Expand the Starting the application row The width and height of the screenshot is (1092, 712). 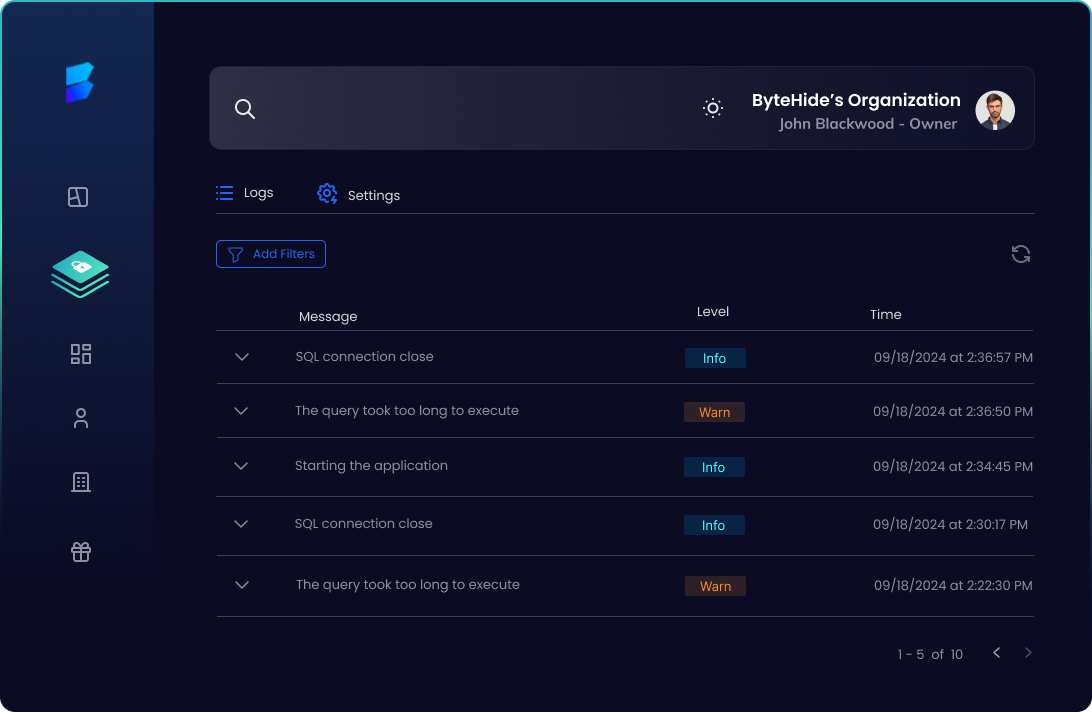(x=241, y=466)
